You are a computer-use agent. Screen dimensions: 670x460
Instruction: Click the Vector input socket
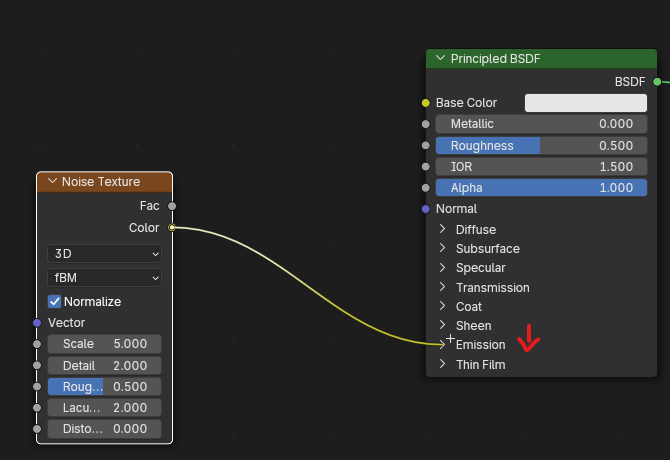pos(37,322)
